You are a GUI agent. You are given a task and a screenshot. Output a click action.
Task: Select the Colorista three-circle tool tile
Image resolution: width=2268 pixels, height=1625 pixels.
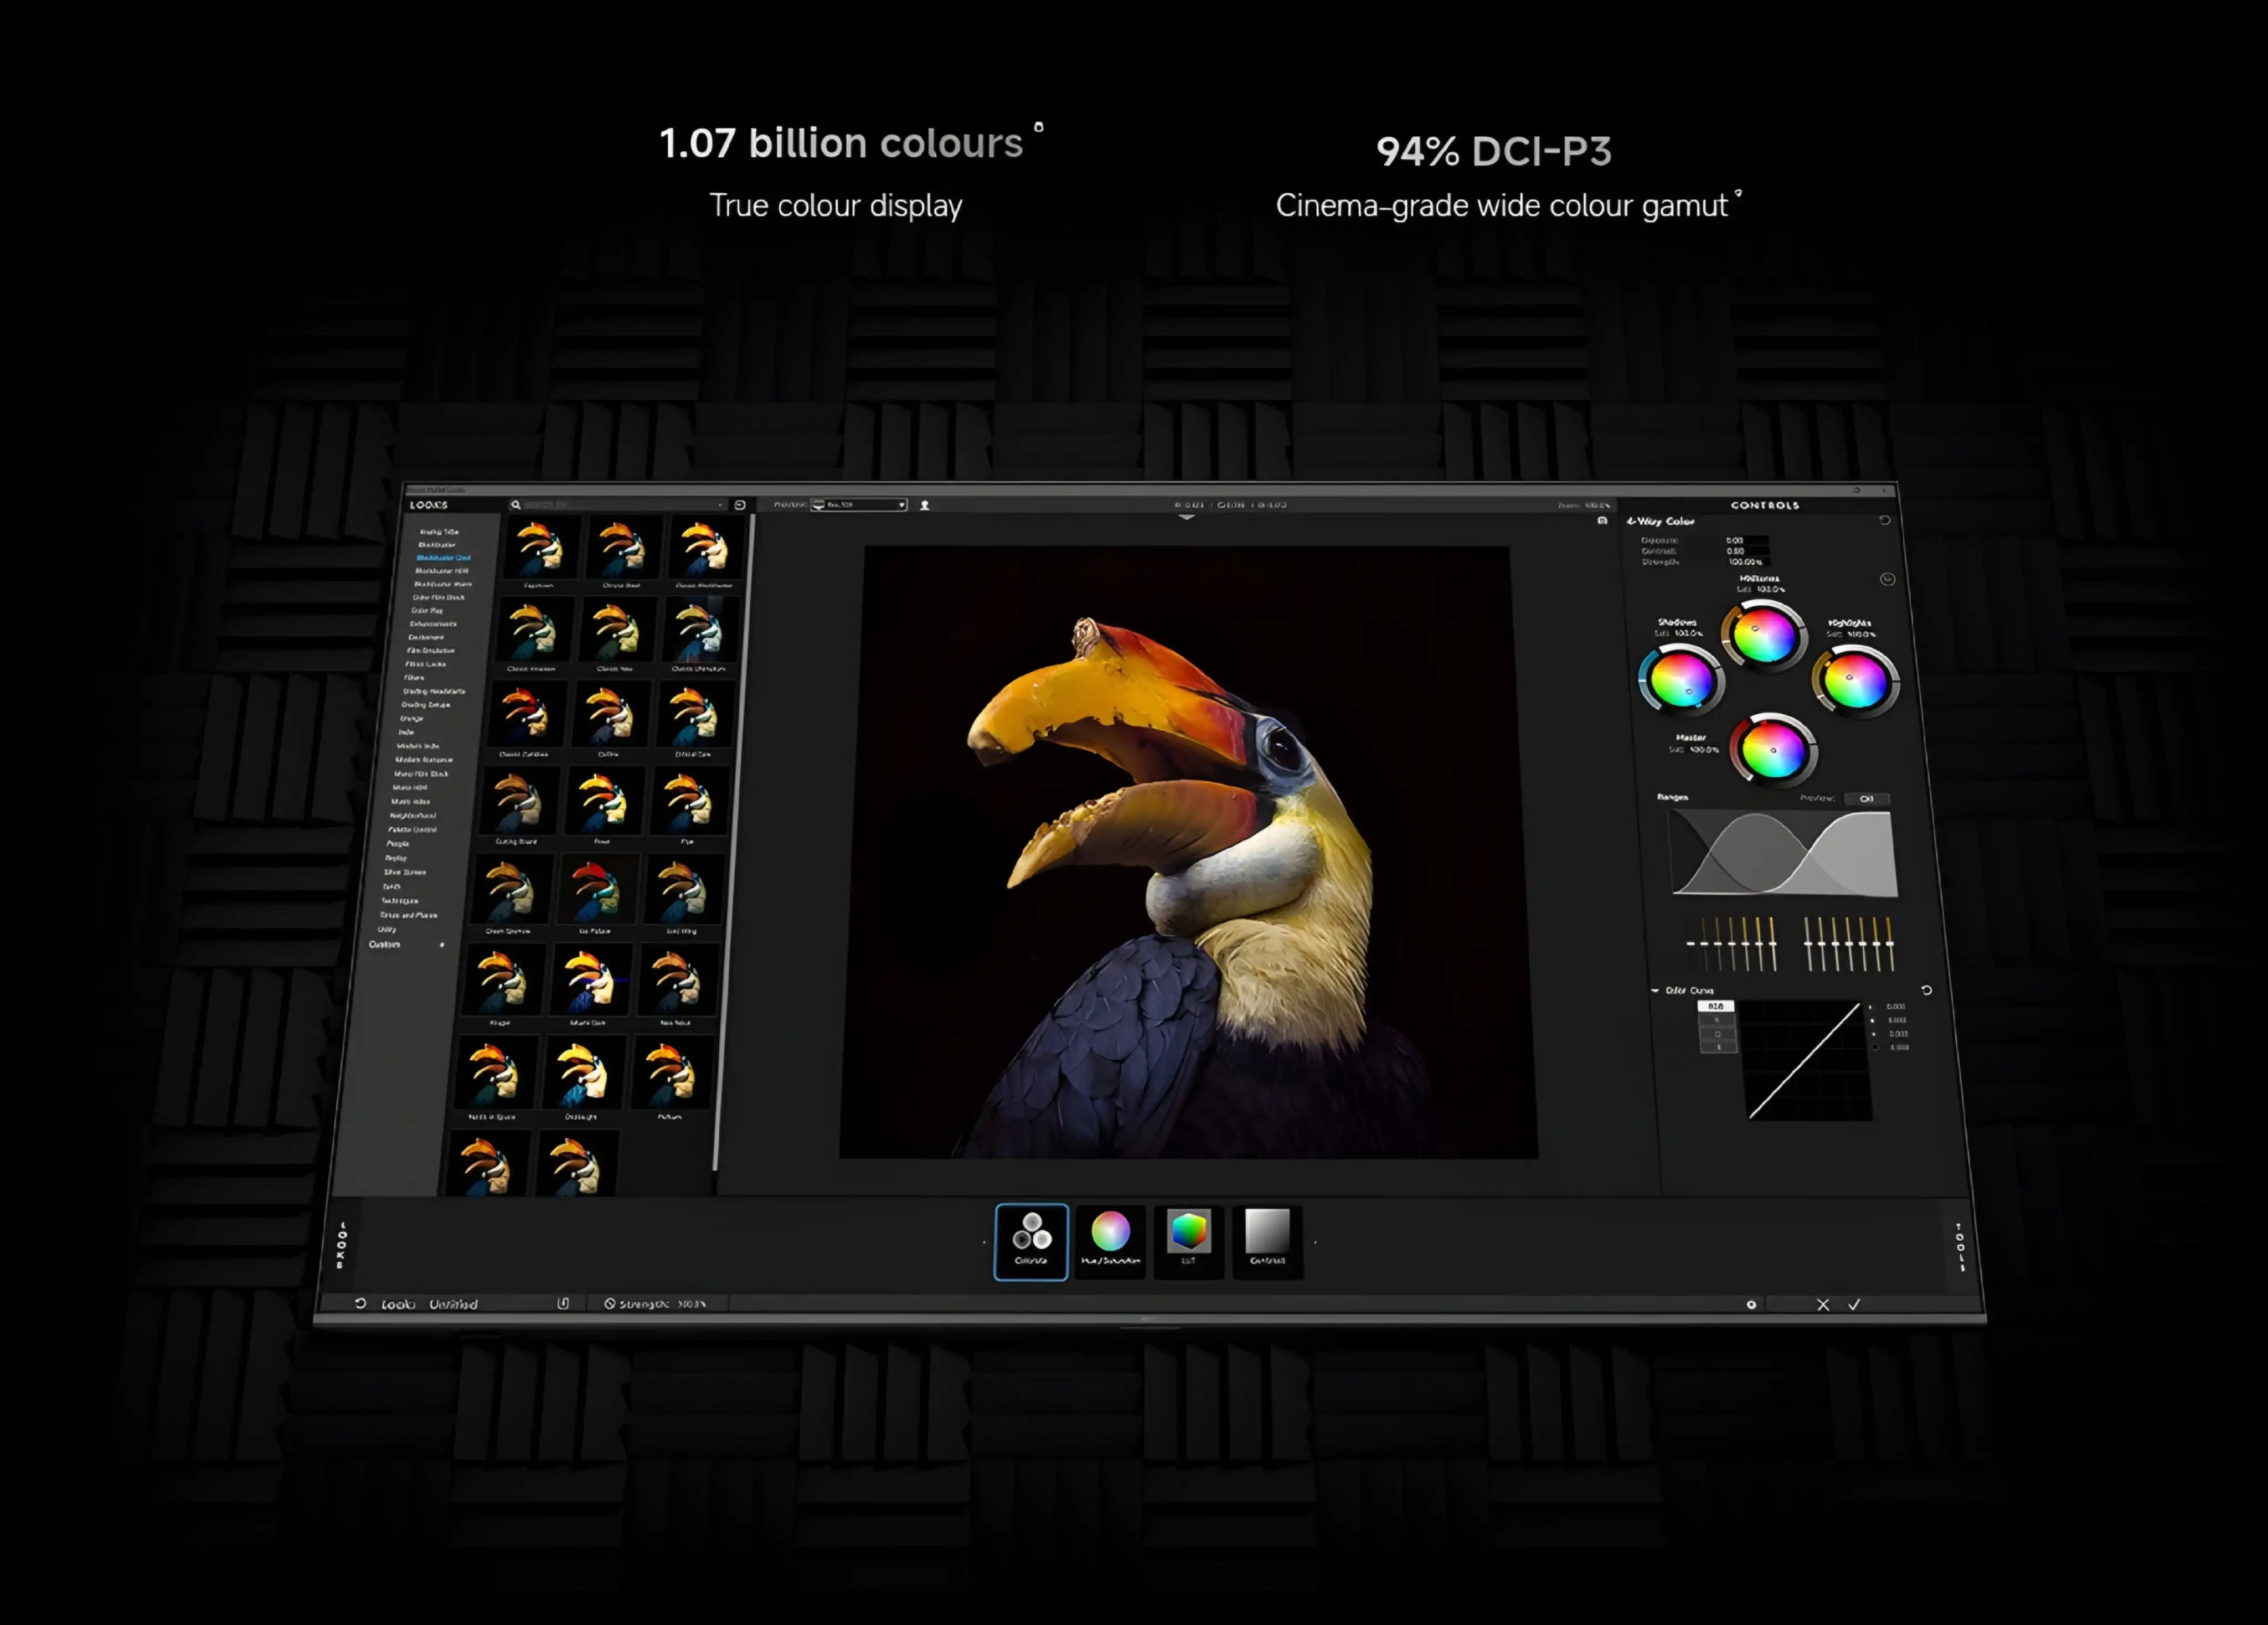point(1031,1241)
